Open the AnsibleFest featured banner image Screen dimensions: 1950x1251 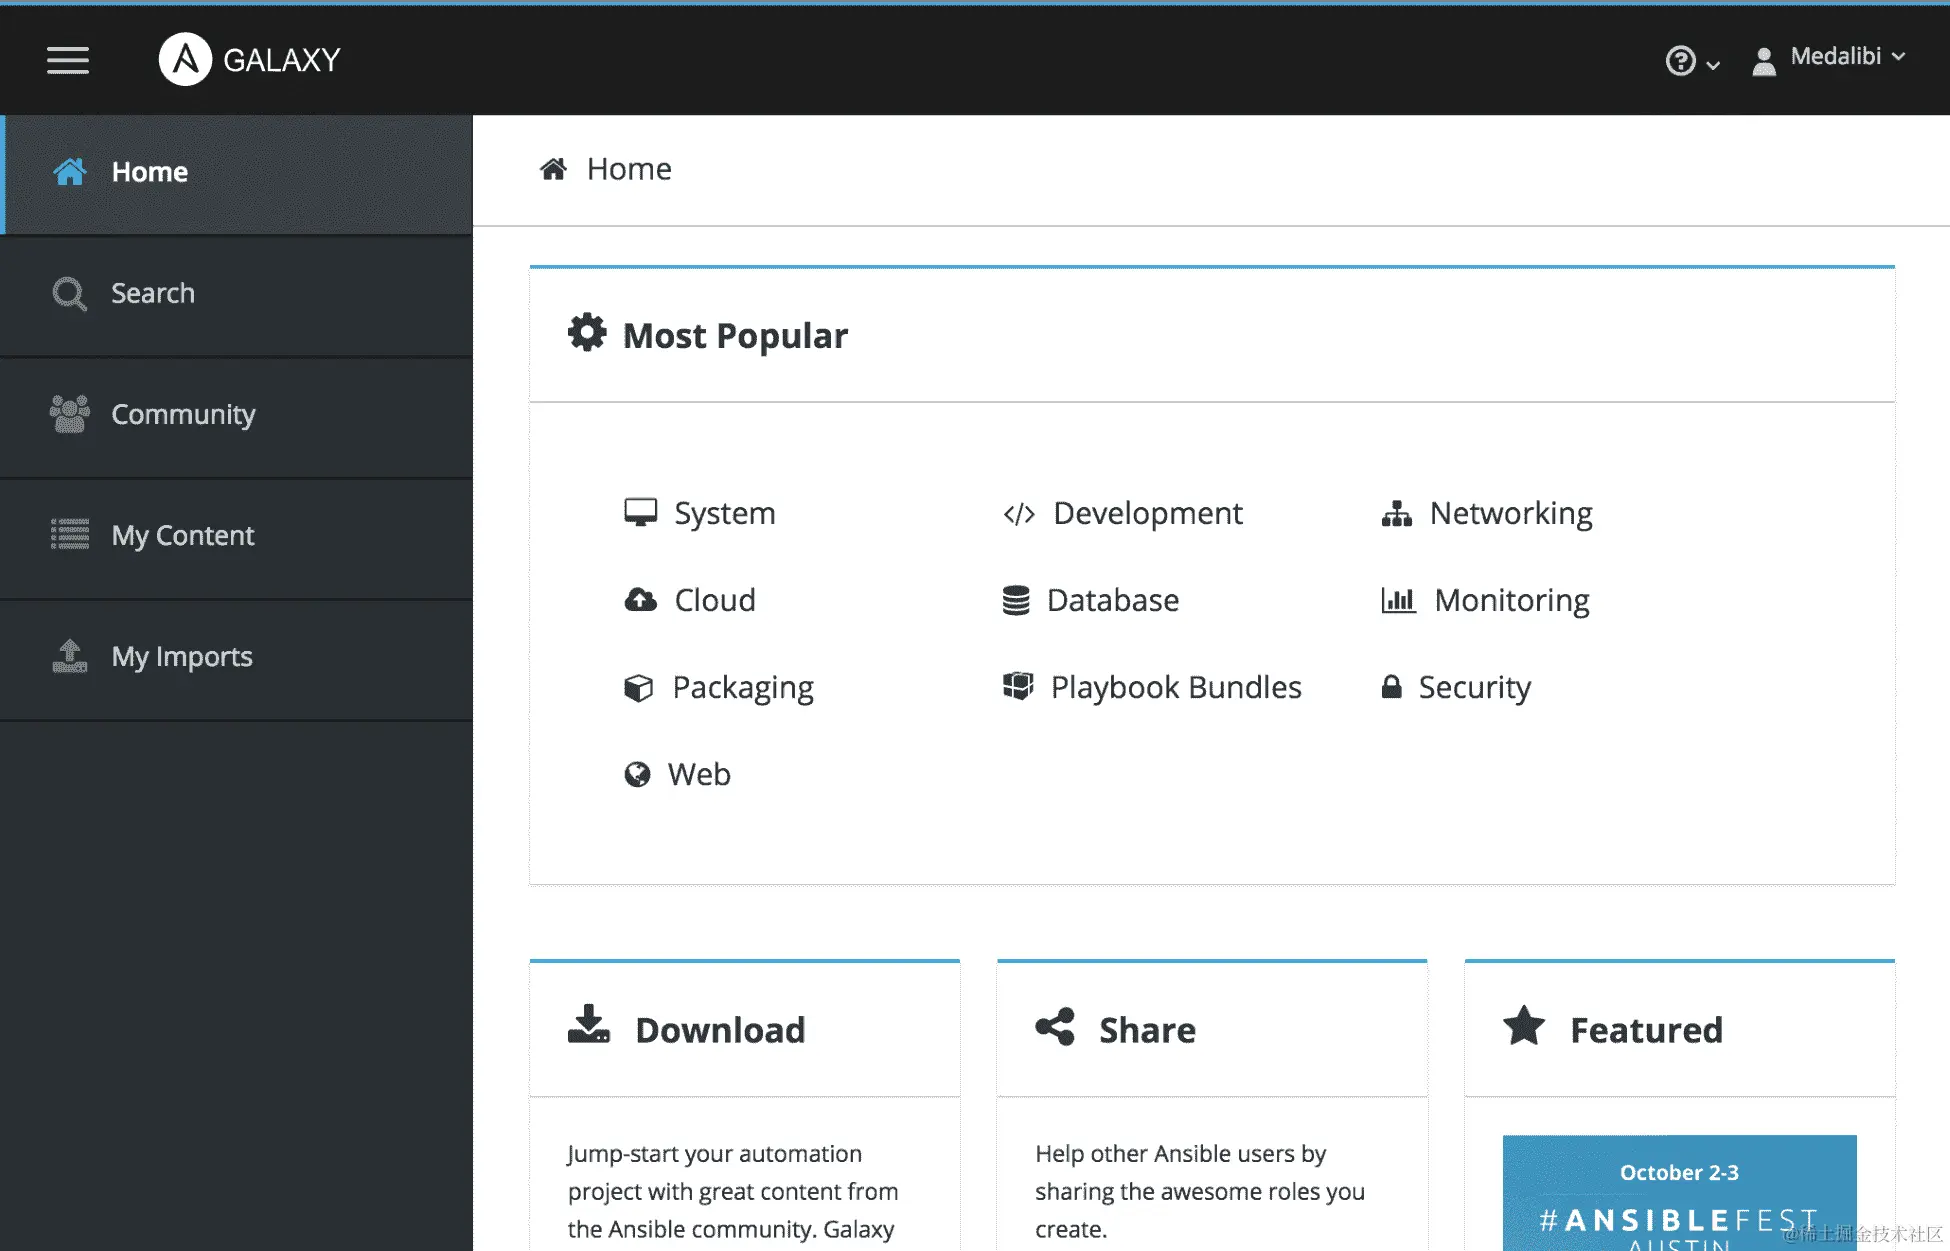click(1679, 1192)
